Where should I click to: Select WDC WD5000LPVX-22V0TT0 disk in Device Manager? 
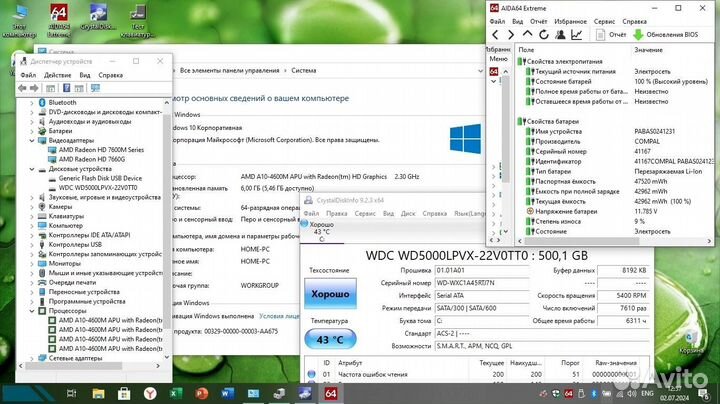click(98, 188)
